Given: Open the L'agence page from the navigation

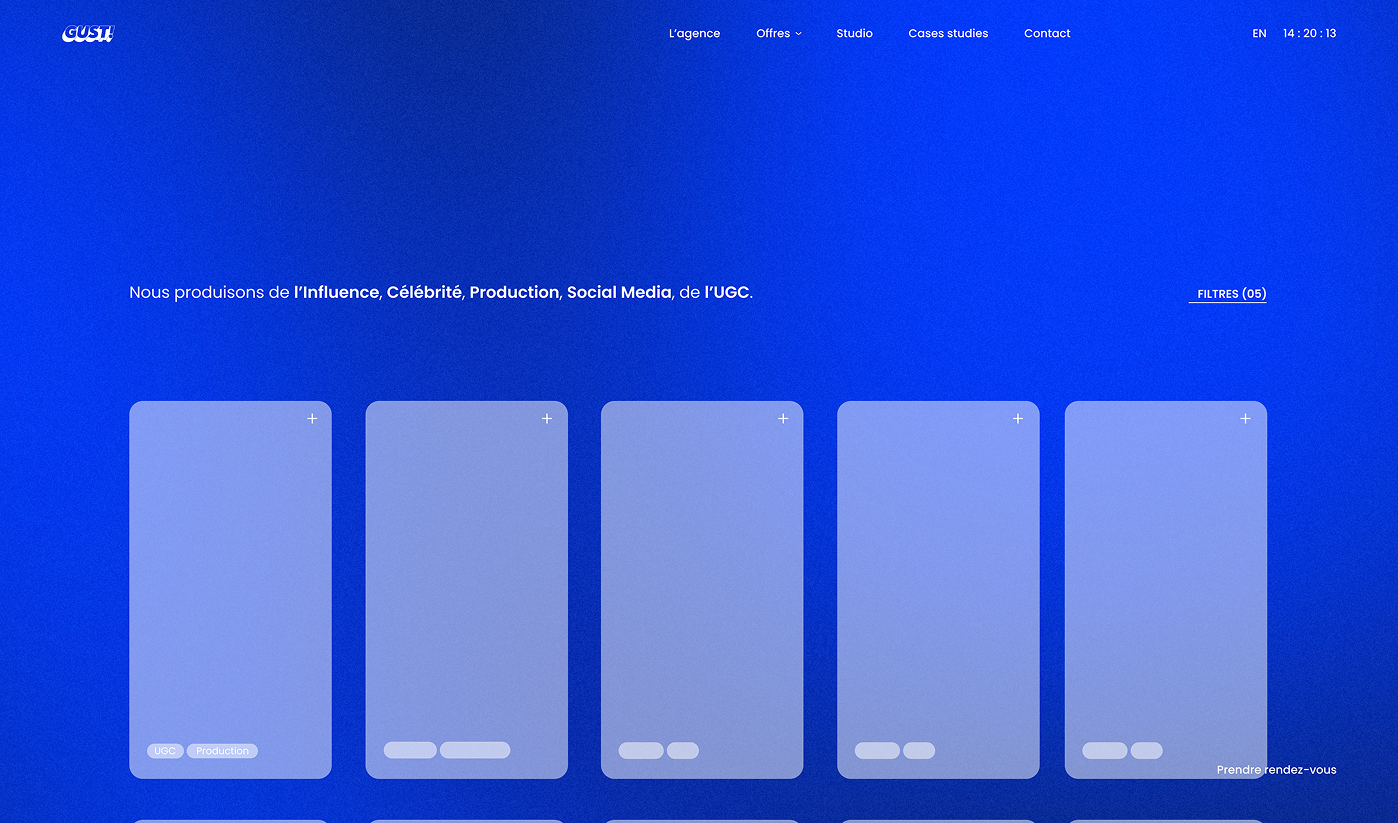Looking at the screenshot, I should pos(694,33).
